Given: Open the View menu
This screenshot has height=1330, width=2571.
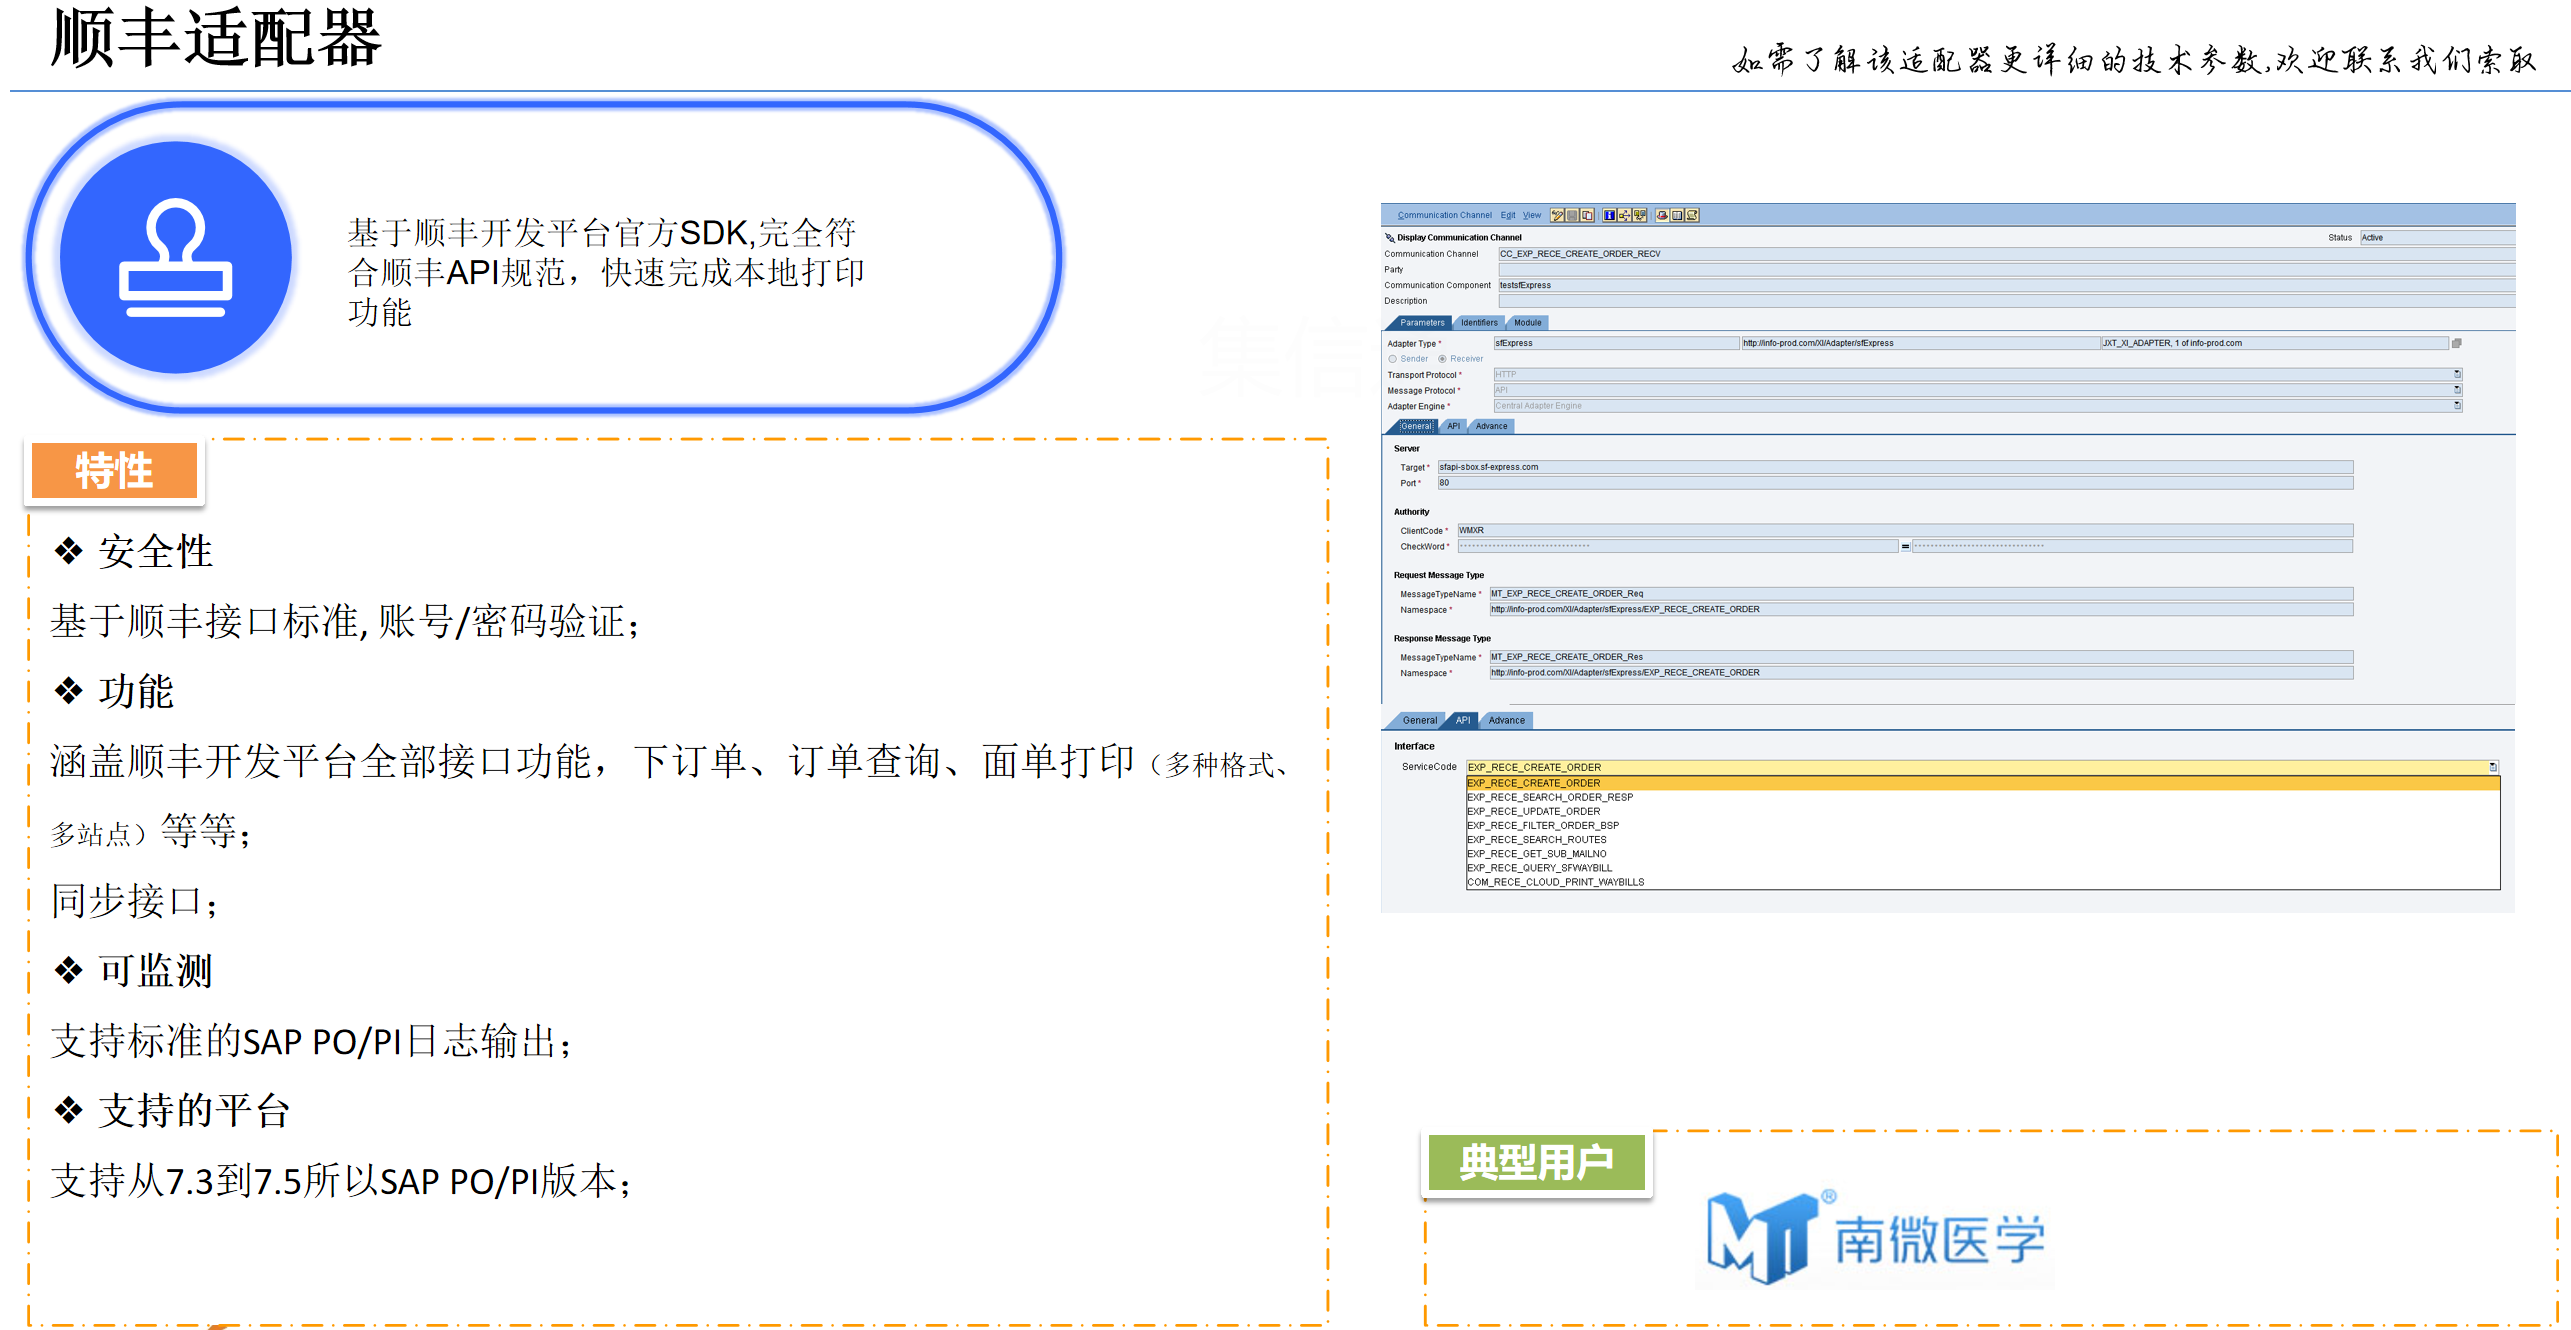Looking at the screenshot, I should click(x=1532, y=215).
